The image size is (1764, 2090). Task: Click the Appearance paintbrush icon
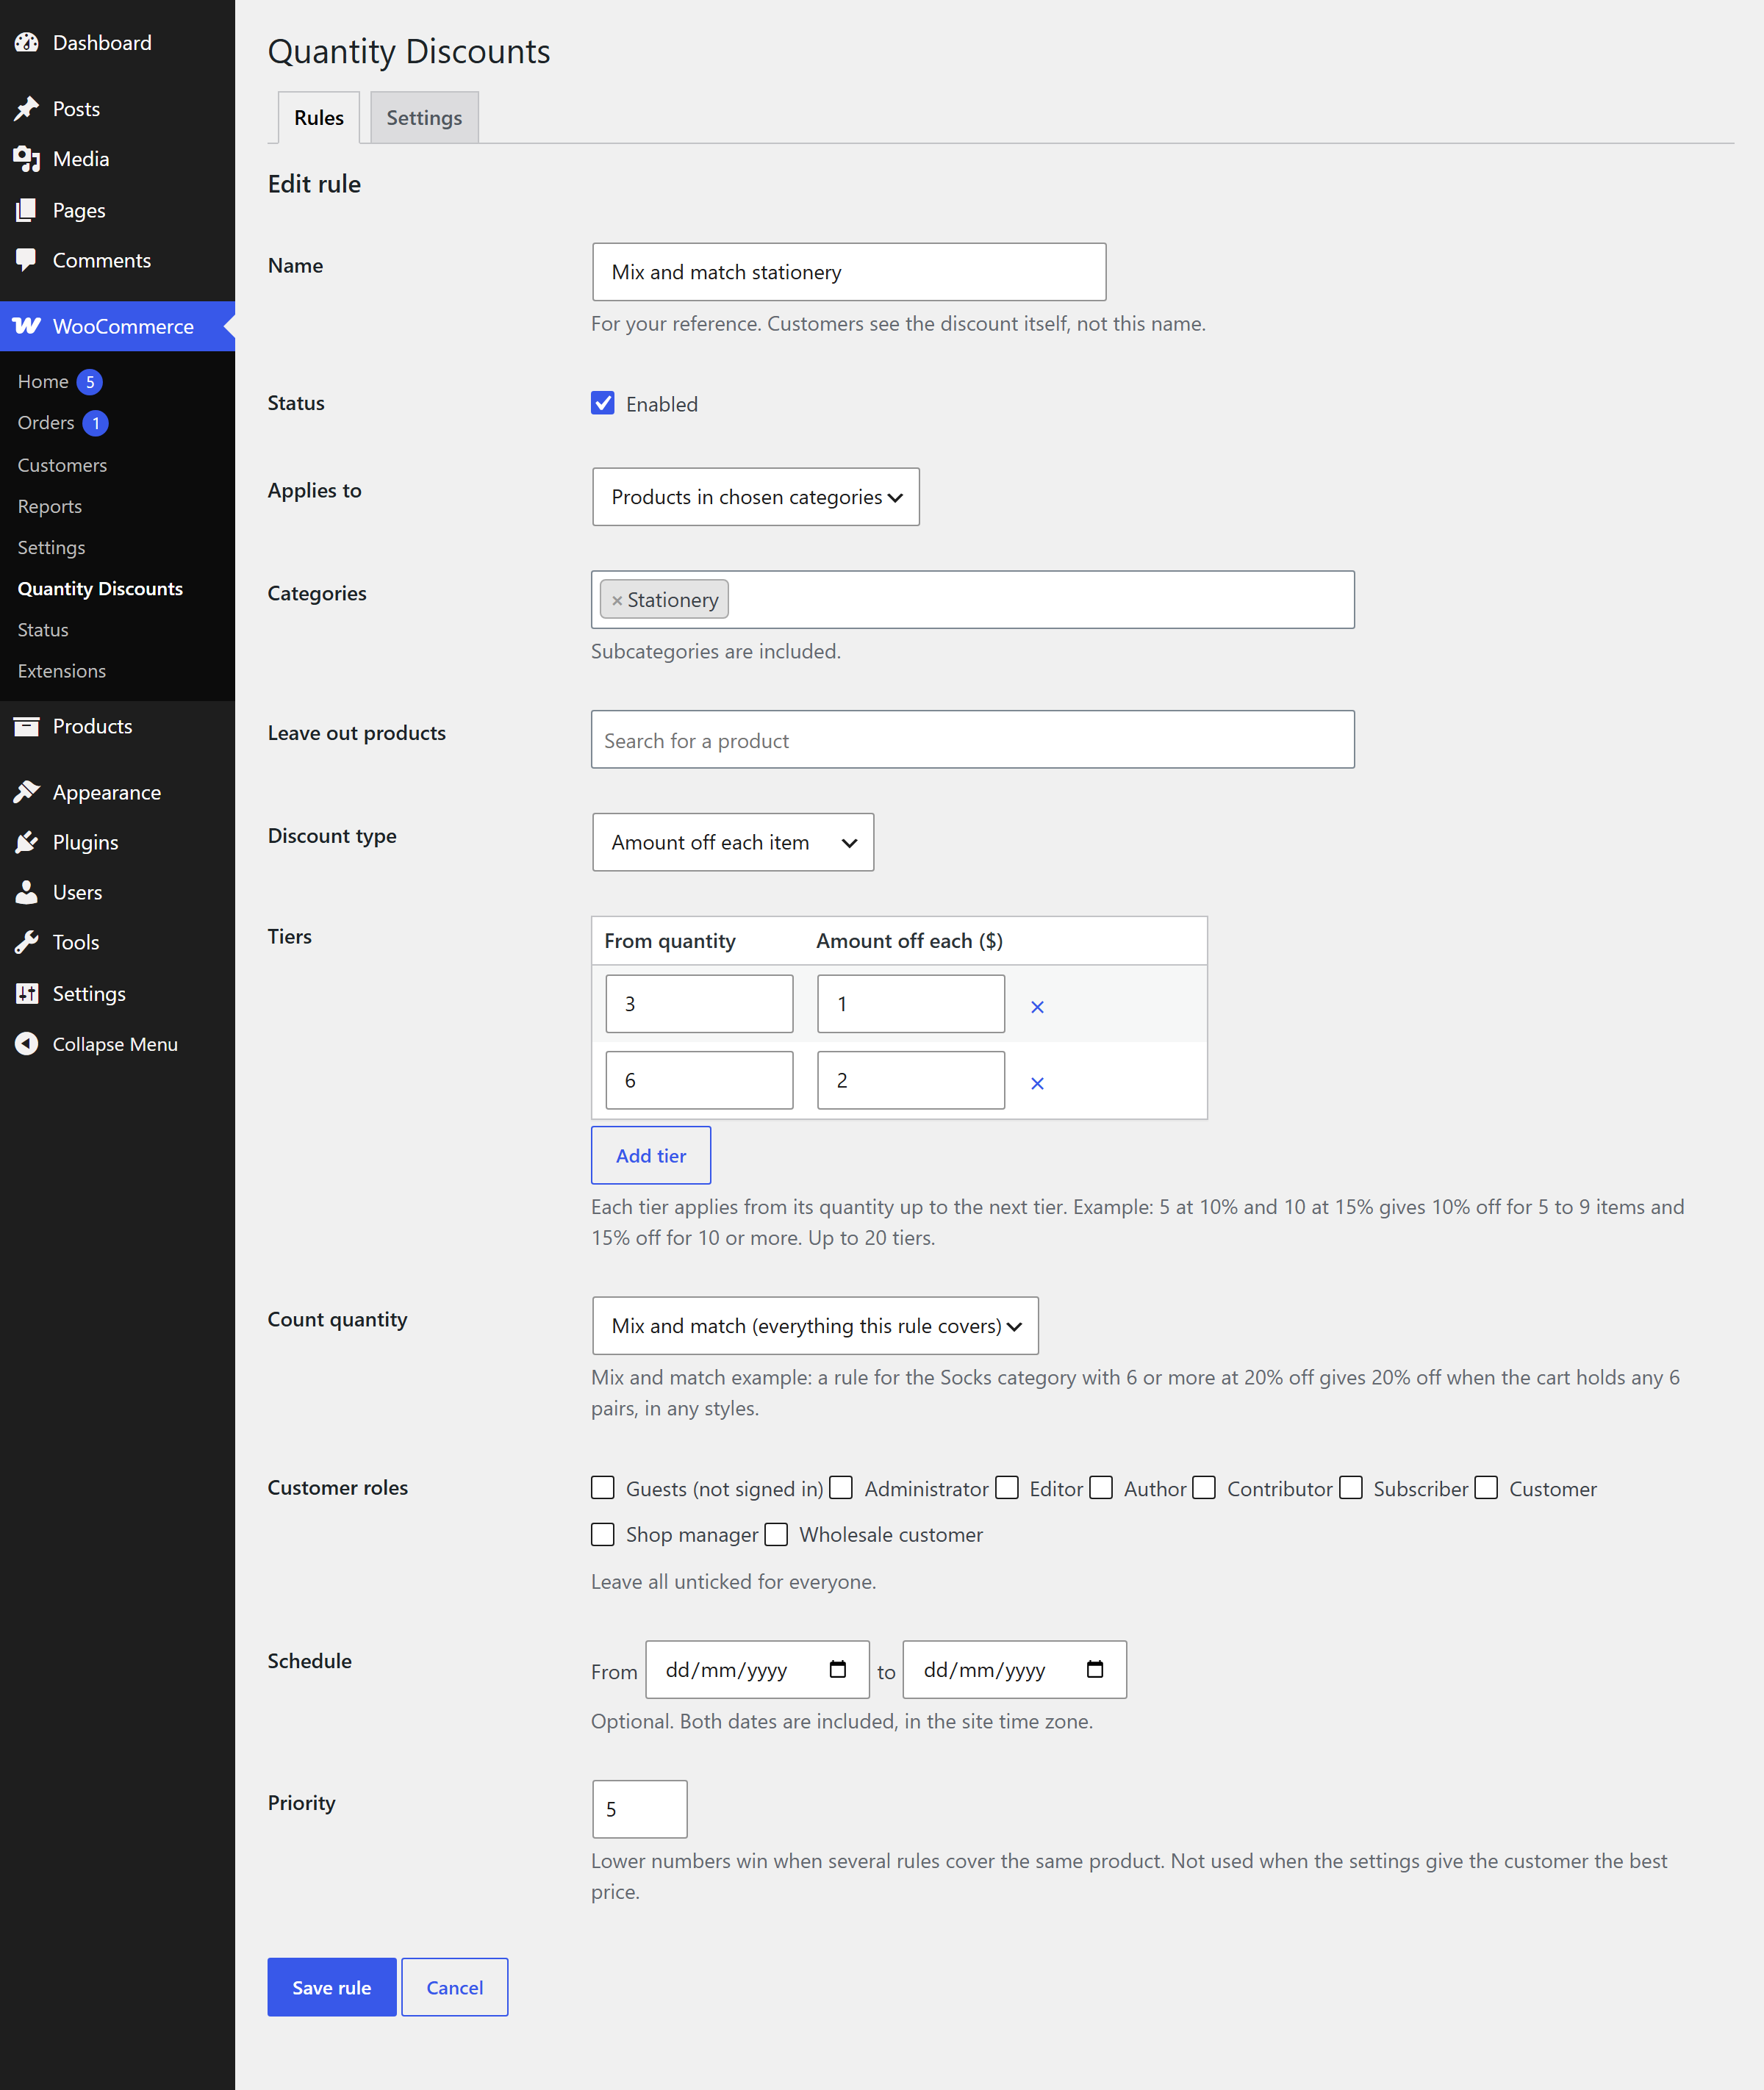point(27,792)
